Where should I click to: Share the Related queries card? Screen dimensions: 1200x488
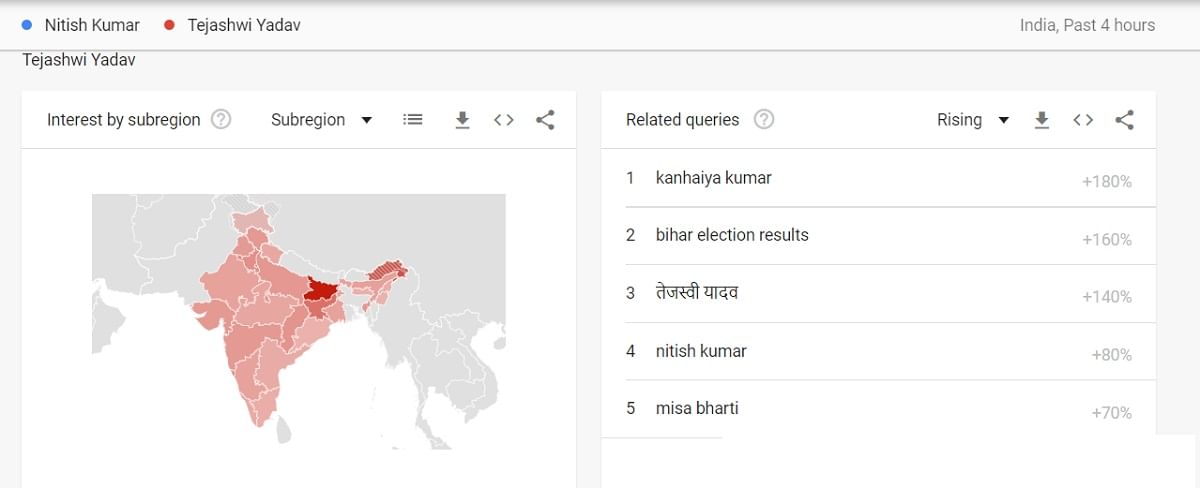pyautogui.click(x=1124, y=120)
